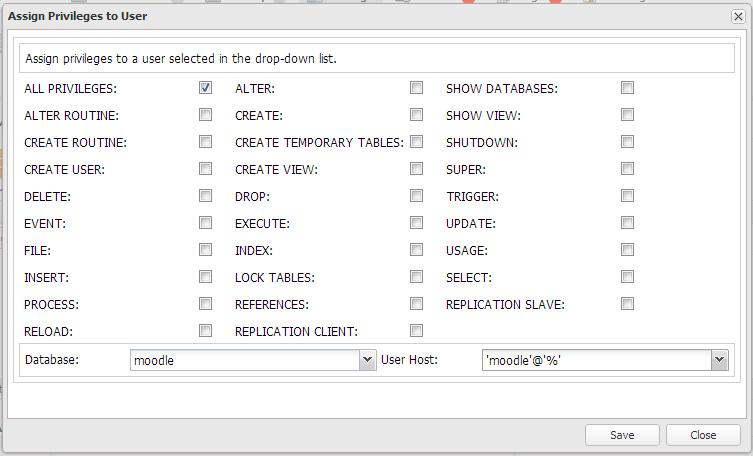The height and width of the screenshot is (456, 753).
Task: Tick the CREATE TEMPORARY TABLES checkbox
Action: tap(416, 142)
